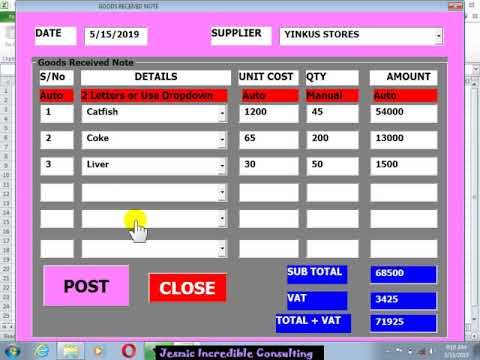
Task: Select the serial number field showing 1
Action: [57, 114]
